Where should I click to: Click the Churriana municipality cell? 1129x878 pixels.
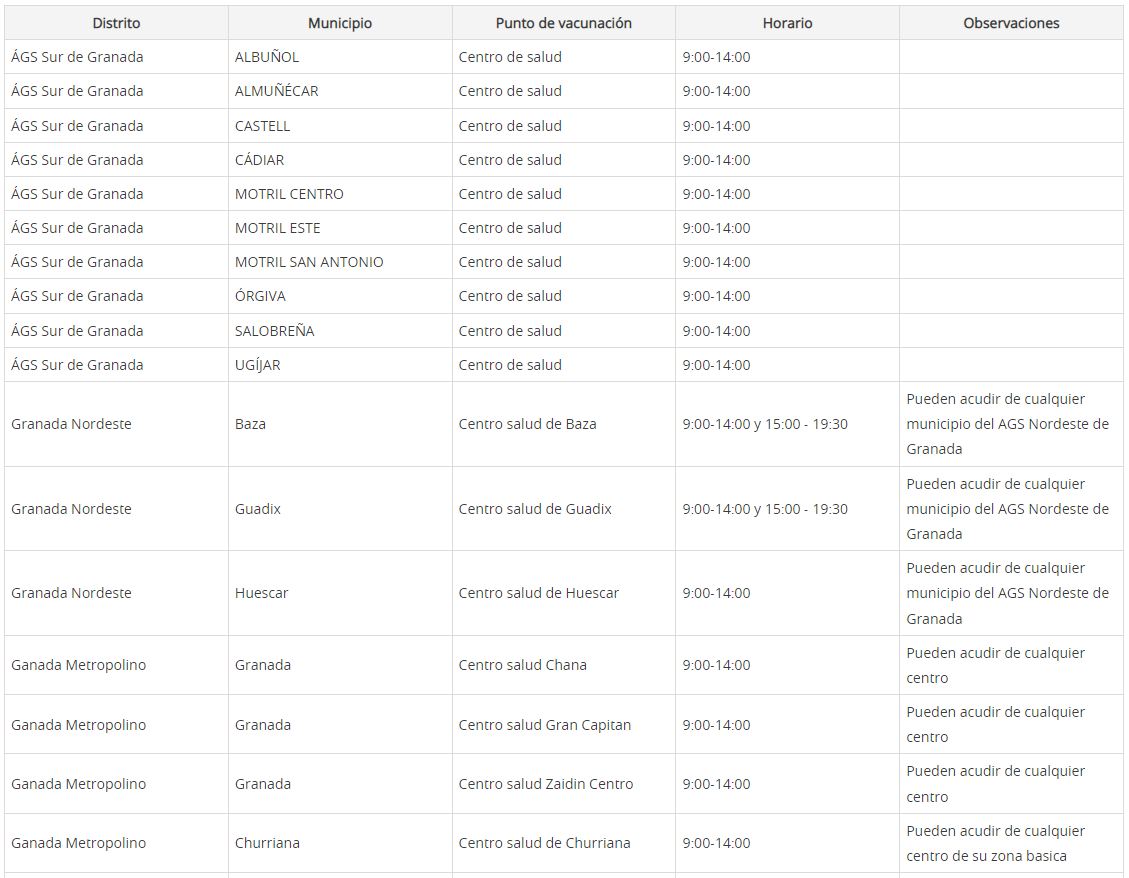pyautogui.click(x=267, y=843)
